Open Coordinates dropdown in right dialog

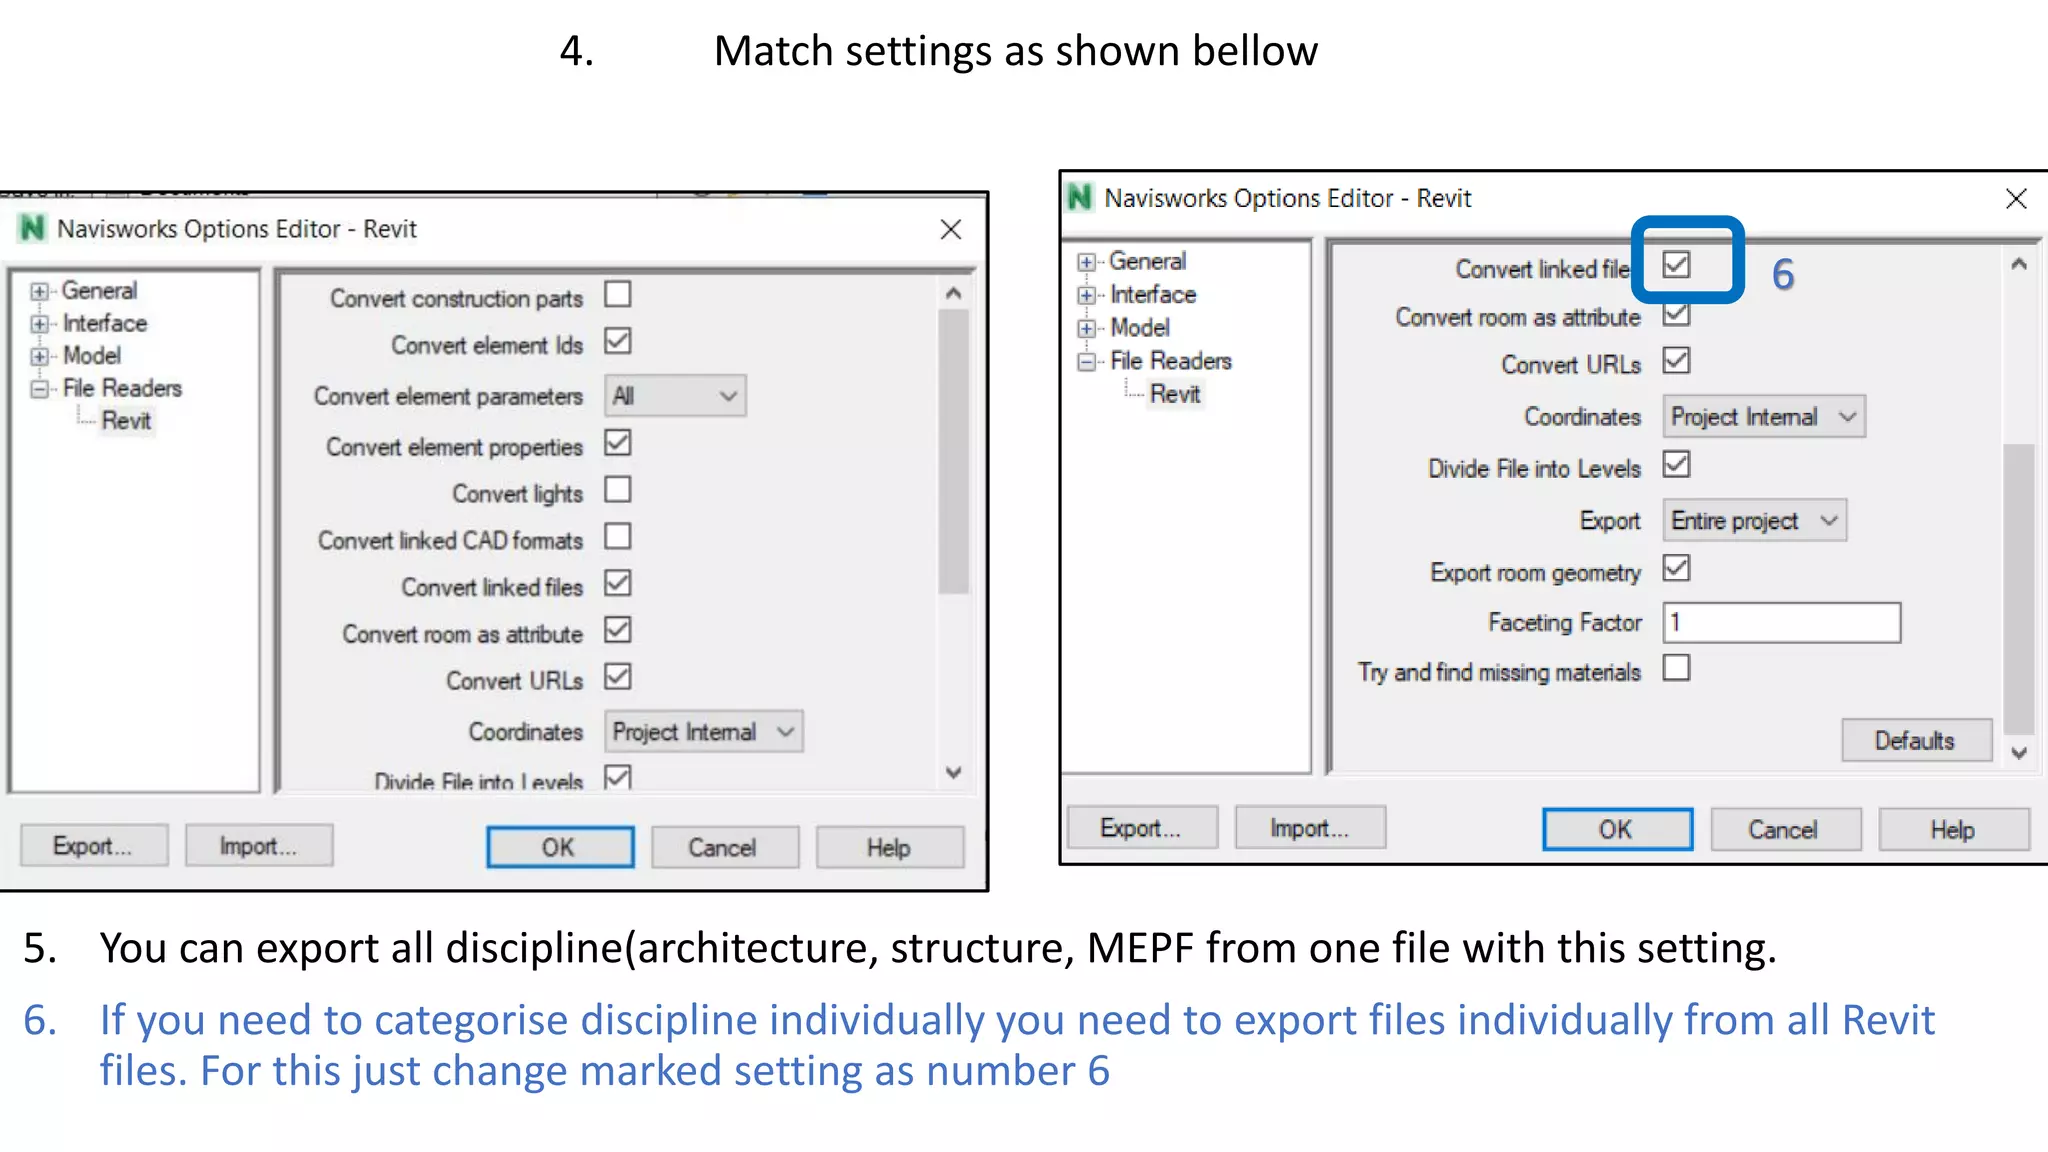[x=1764, y=417]
